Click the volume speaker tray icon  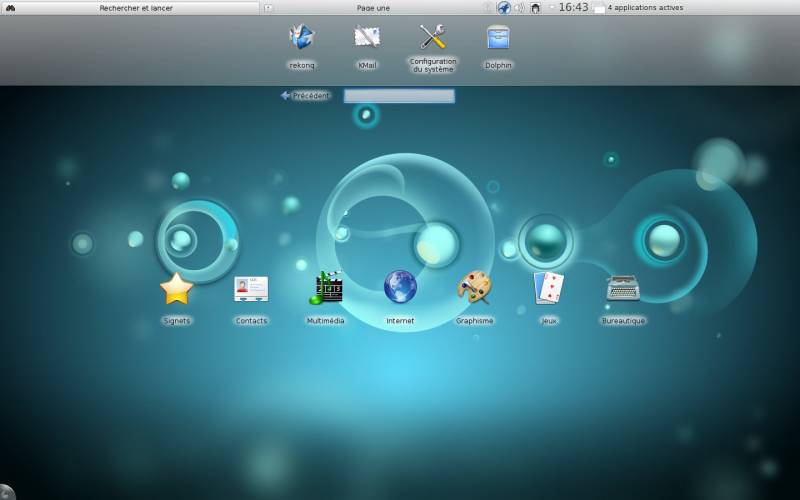tap(519, 8)
